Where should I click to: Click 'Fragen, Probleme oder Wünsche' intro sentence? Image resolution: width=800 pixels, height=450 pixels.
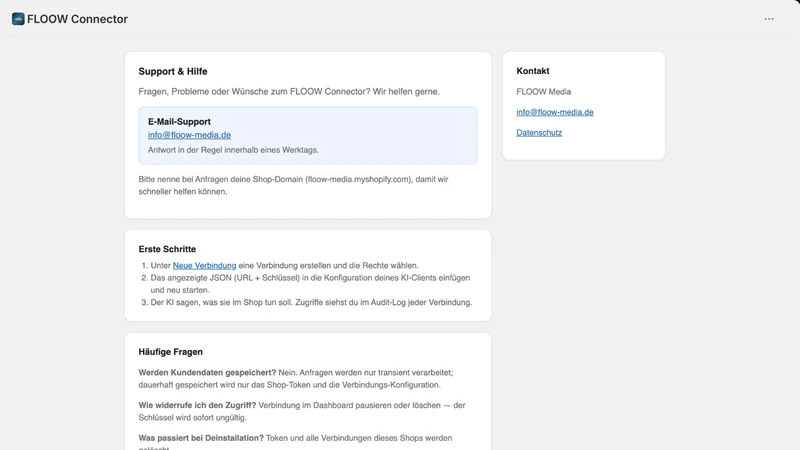coord(289,92)
